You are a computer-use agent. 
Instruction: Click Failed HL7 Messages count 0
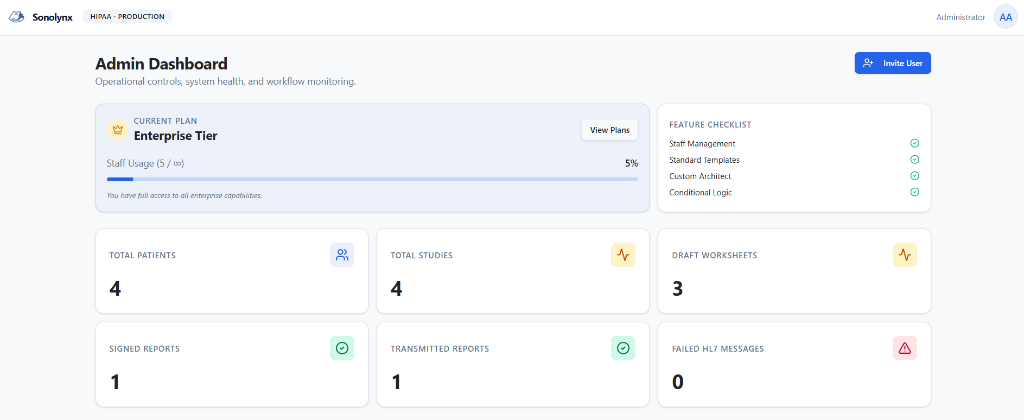point(677,381)
